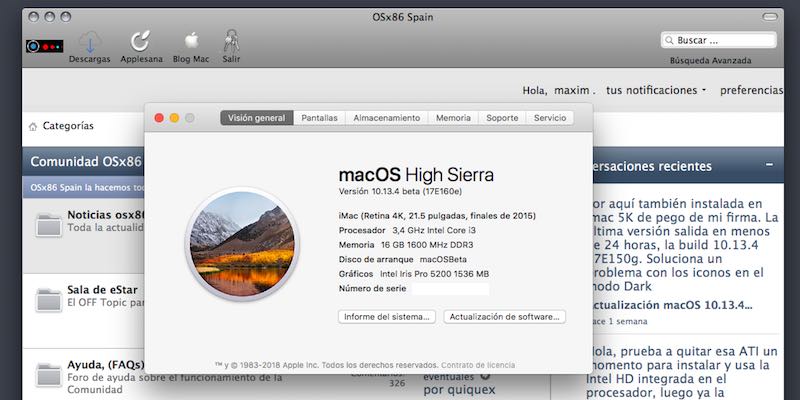This screenshot has width=800, height=400.
Task: Click Actualización de software button
Action: tap(505, 317)
